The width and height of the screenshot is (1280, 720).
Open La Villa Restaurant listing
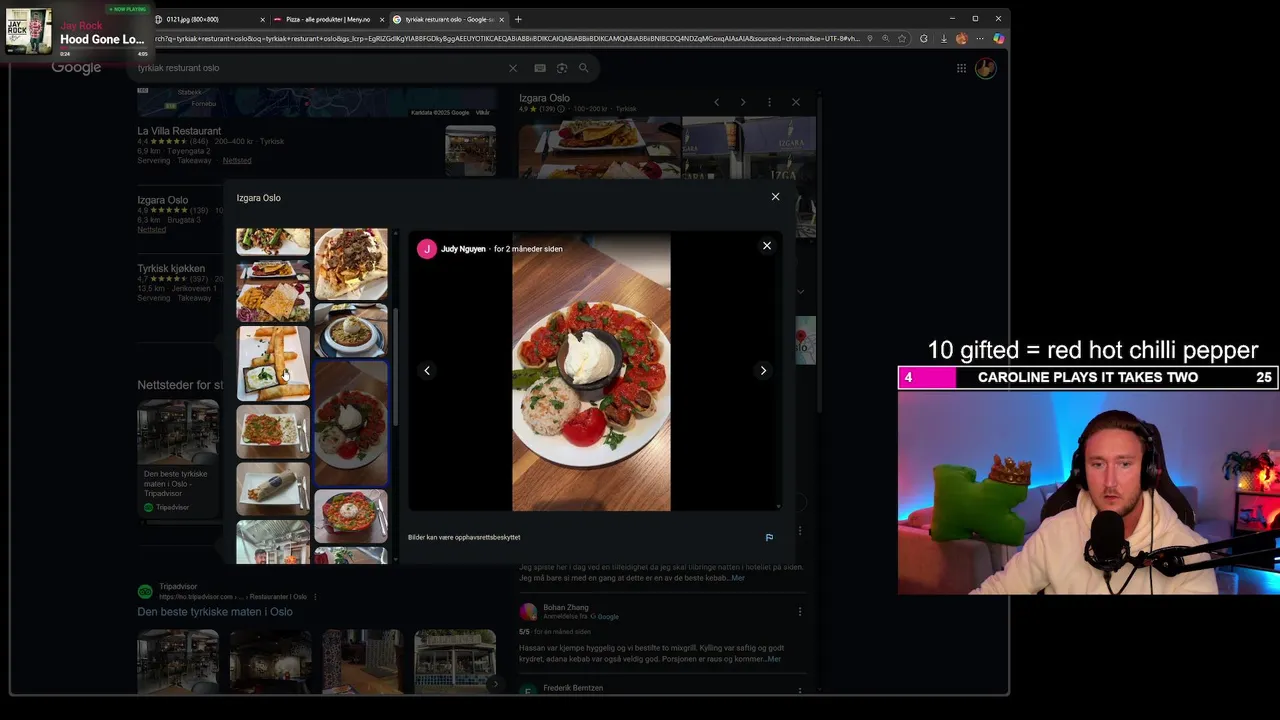pyautogui.click(x=179, y=131)
